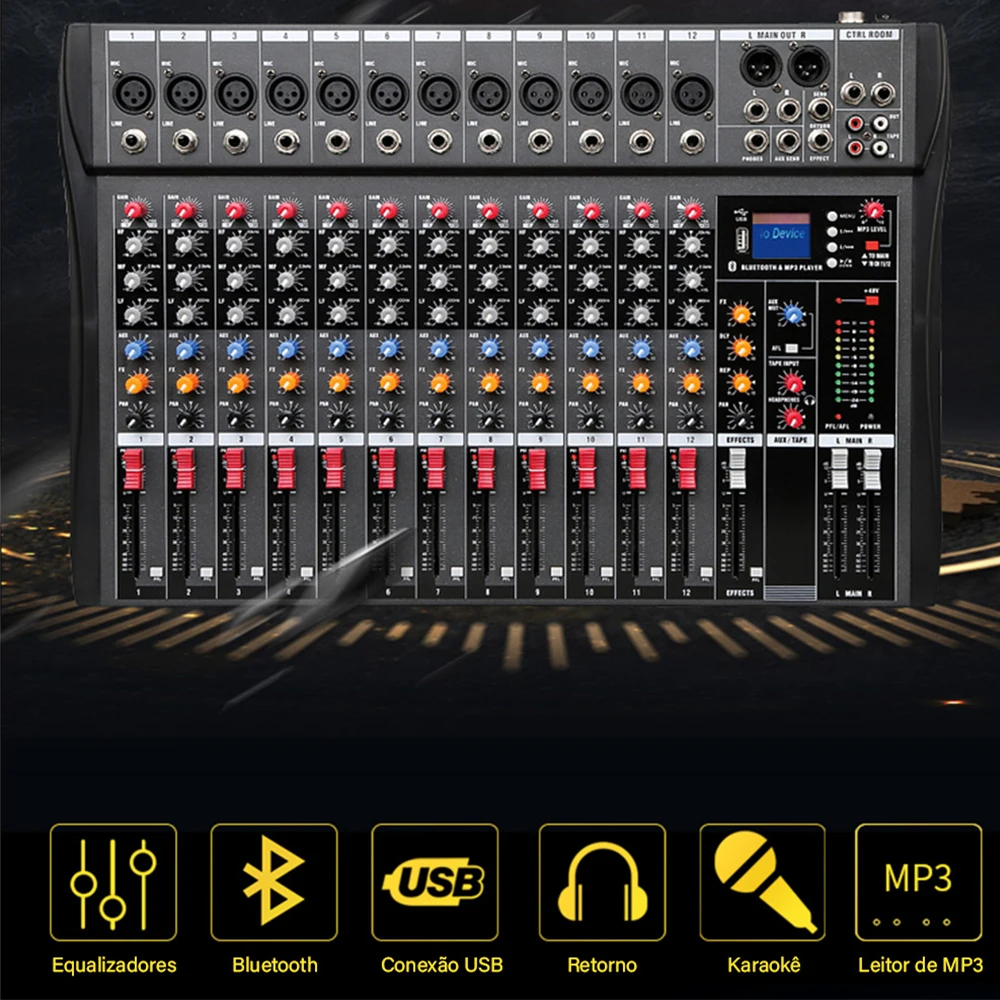Viewport: 1000px width, 1000px height.
Task: Select the Leitor de MP3 icon
Action: tap(918, 882)
